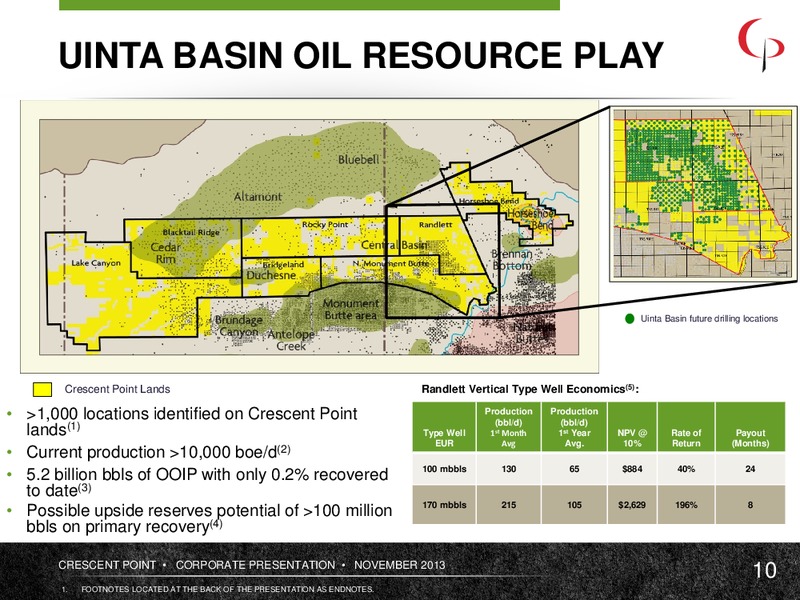Click 'CORPORATE PRESENTATION' in the footer
800x600 pixels.
pos(256,565)
